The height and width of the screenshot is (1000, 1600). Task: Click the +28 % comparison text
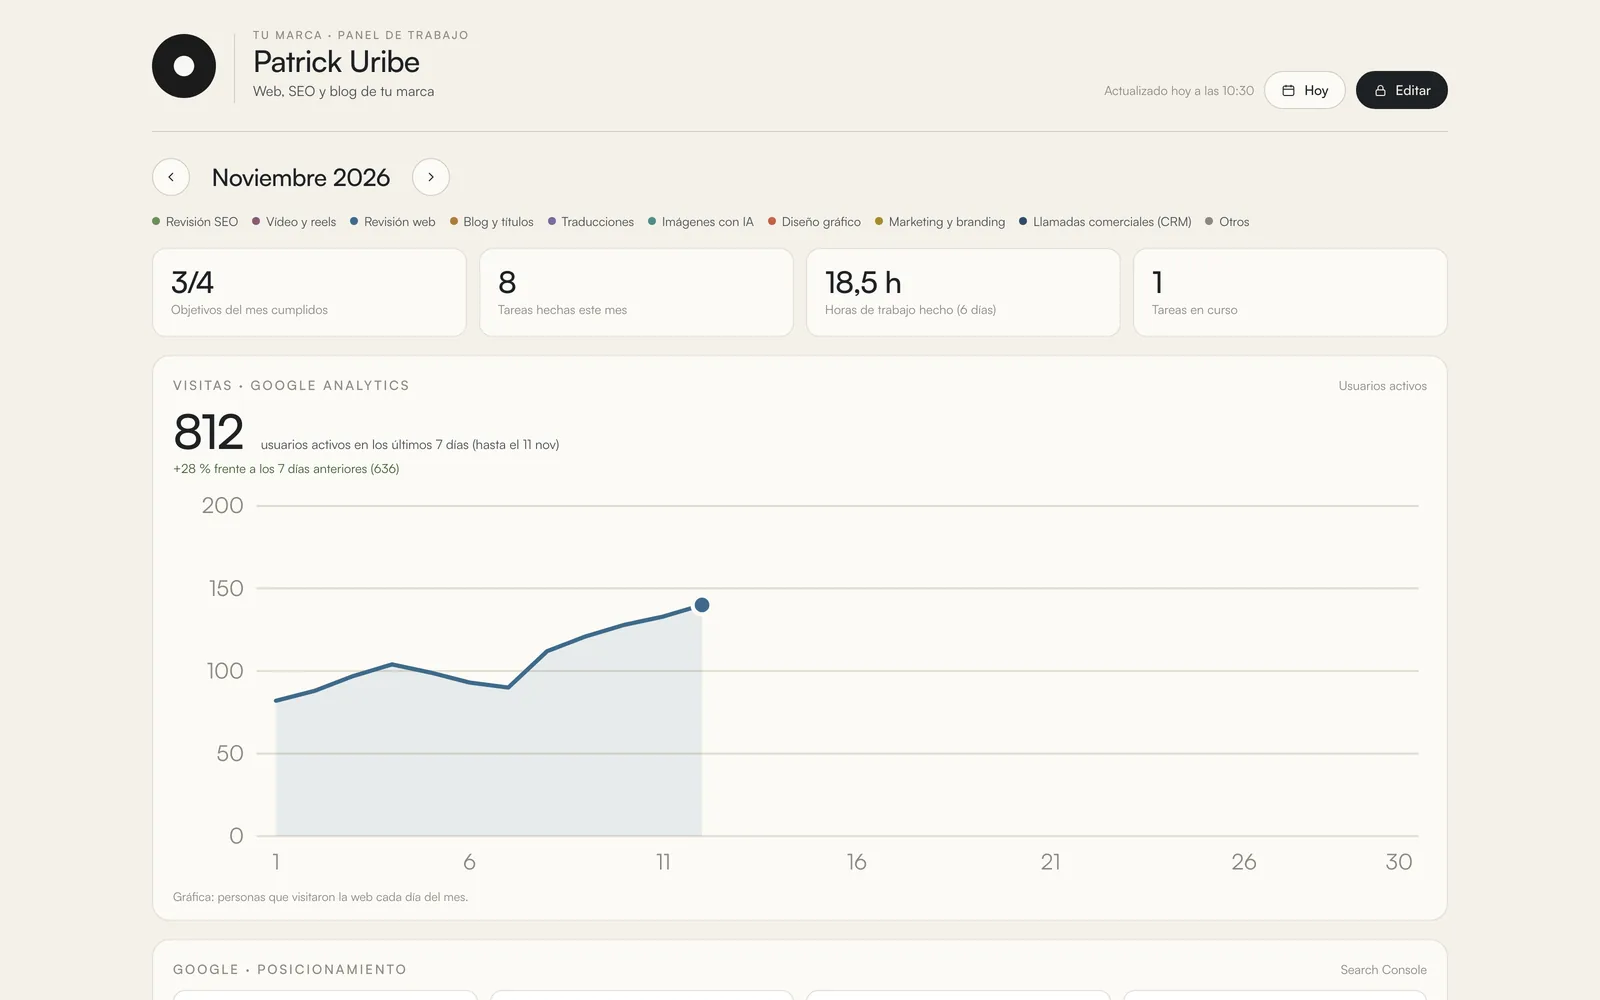(x=286, y=469)
